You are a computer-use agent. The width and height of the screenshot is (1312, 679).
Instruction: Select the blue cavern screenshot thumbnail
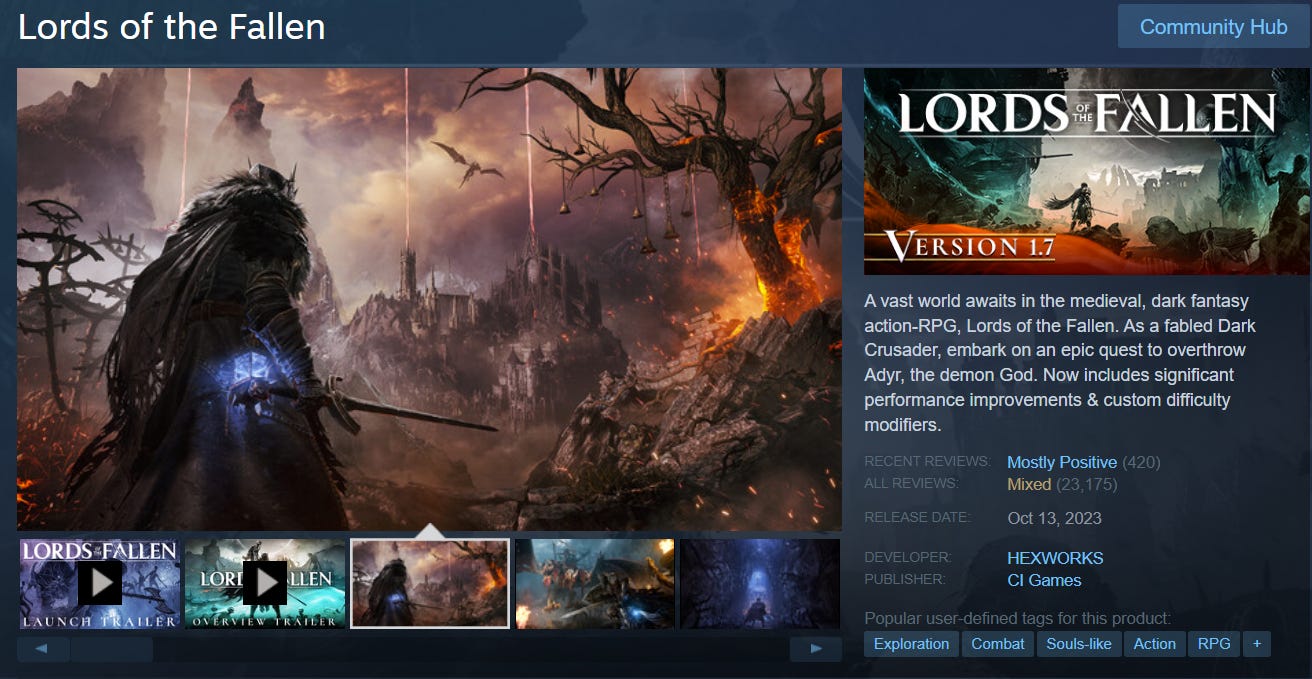(x=760, y=584)
